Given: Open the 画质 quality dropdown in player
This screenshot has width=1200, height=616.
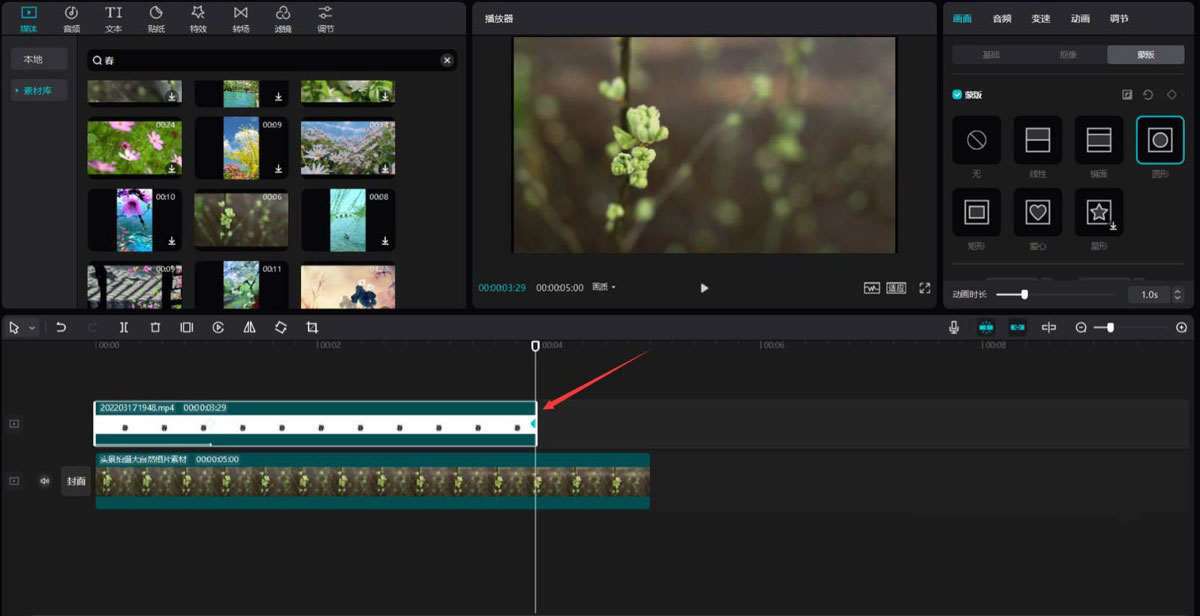Looking at the screenshot, I should pos(604,288).
